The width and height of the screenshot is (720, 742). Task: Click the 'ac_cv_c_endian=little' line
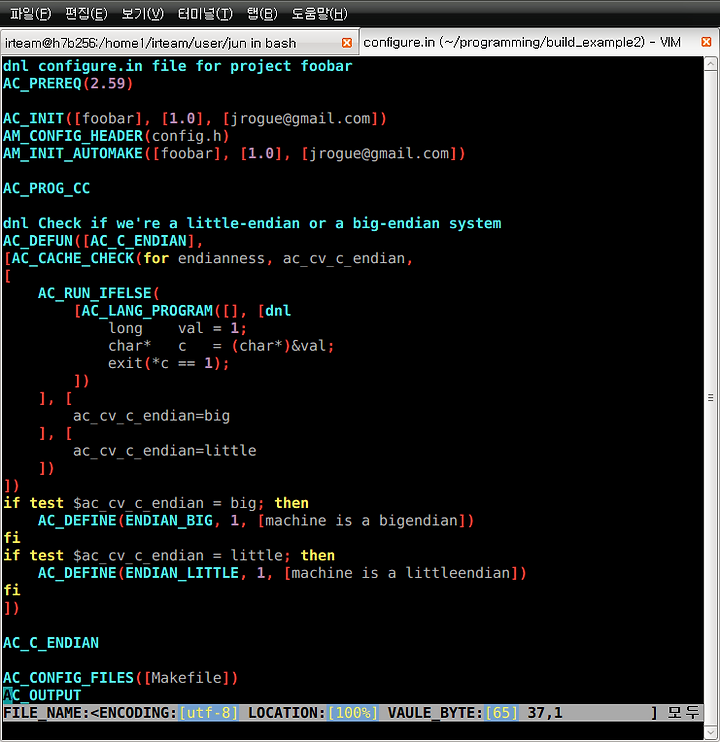tap(164, 451)
